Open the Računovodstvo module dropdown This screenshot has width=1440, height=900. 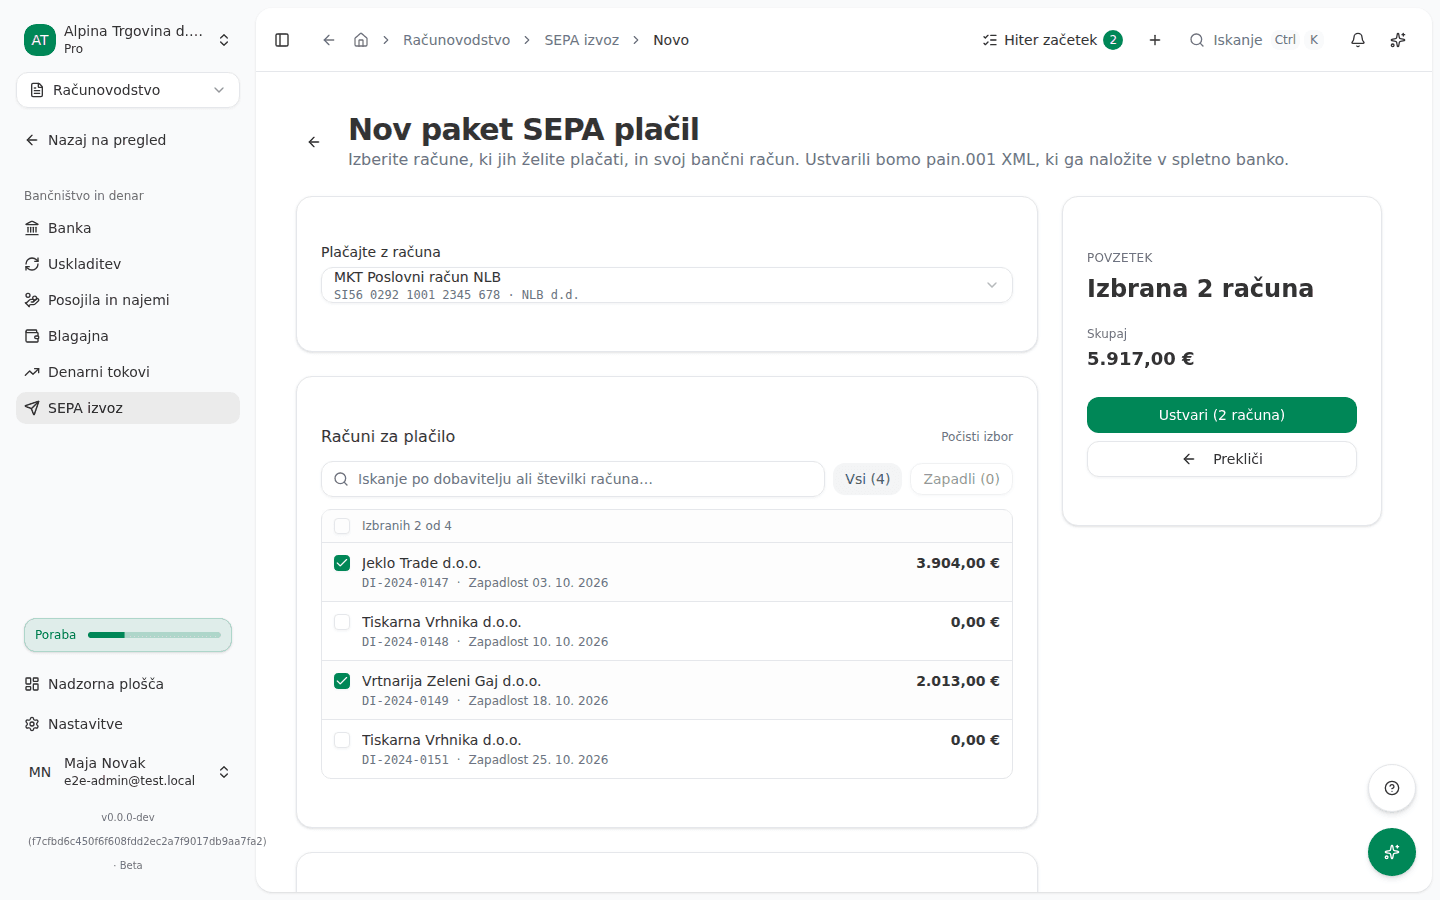128,90
